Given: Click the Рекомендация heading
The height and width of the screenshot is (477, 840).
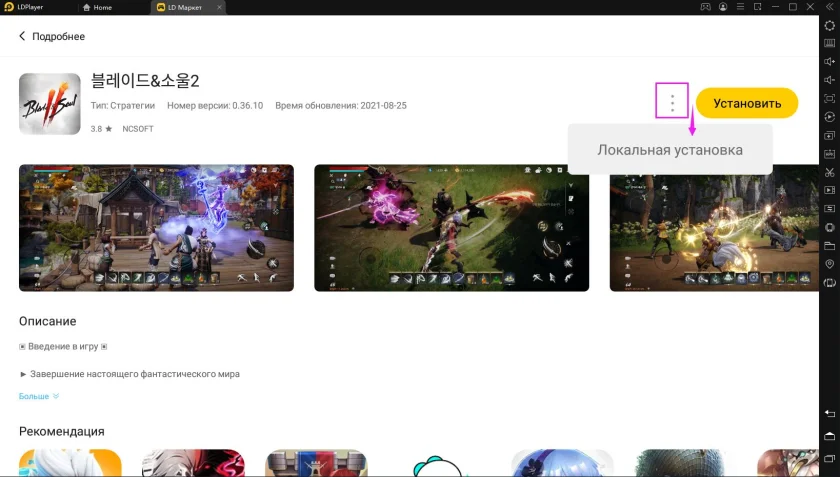Looking at the screenshot, I should pyautogui.click(x=62, y=431).
